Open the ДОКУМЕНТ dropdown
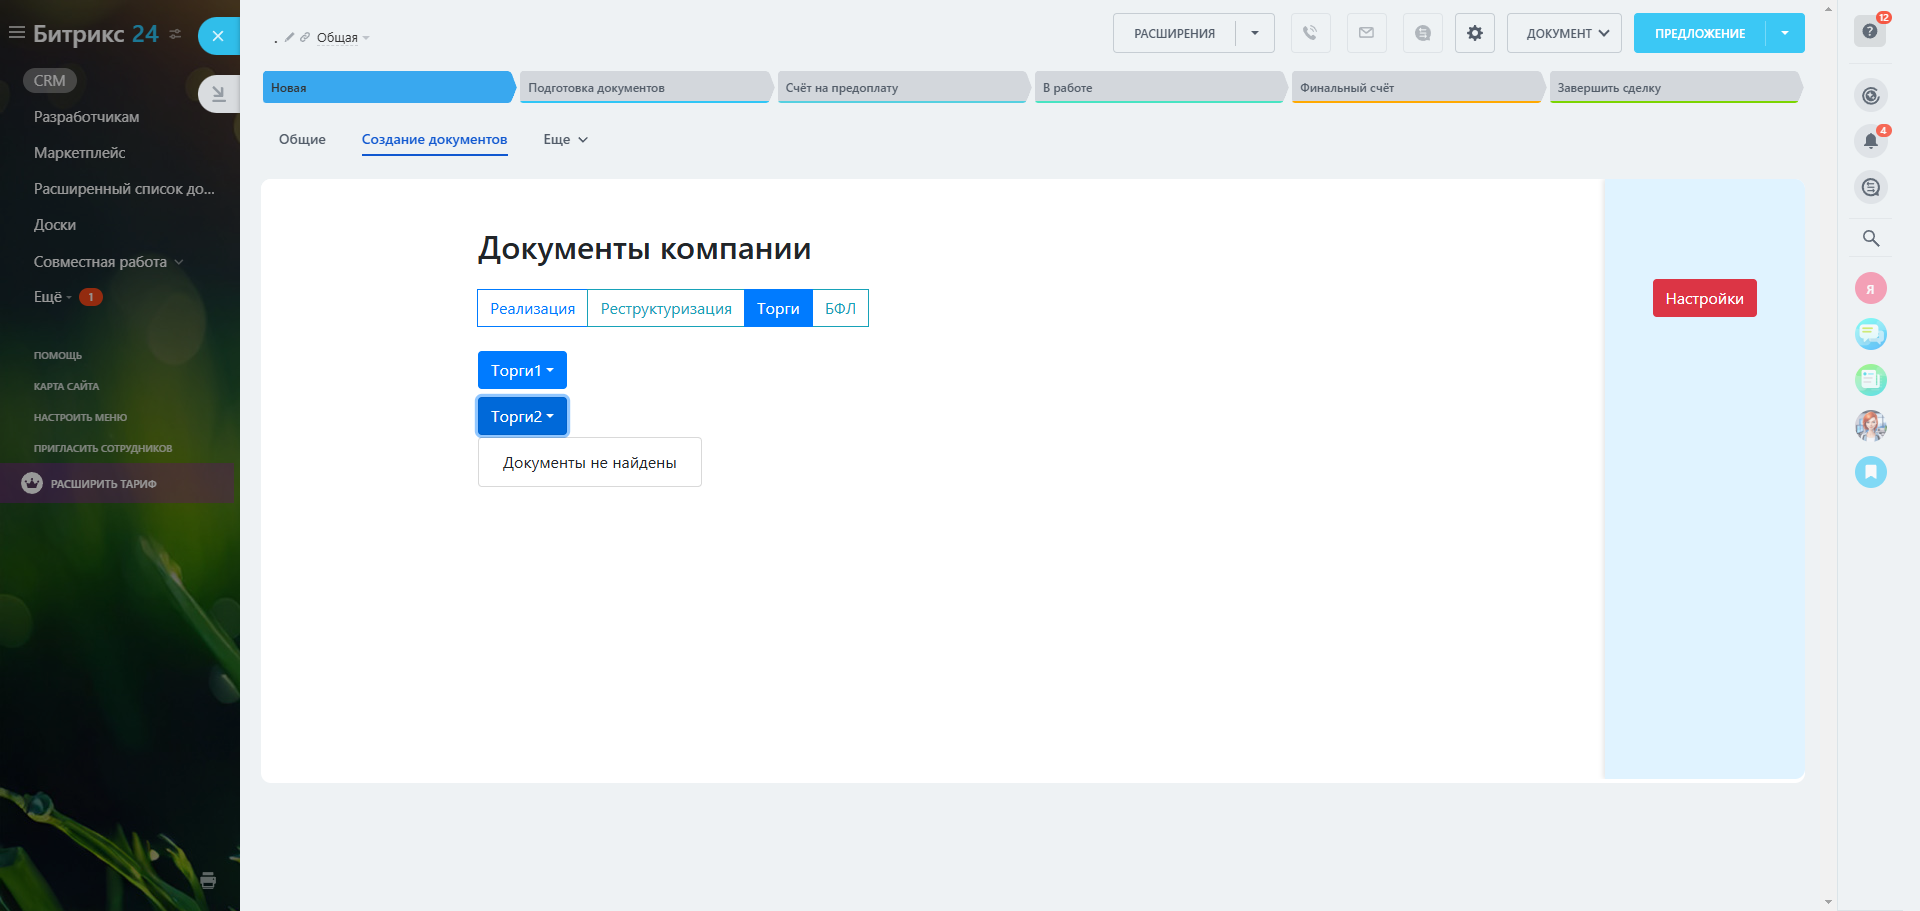The height and width of the screenshot is (911, 1920). pyautogui.click(x=1564, y=33)
